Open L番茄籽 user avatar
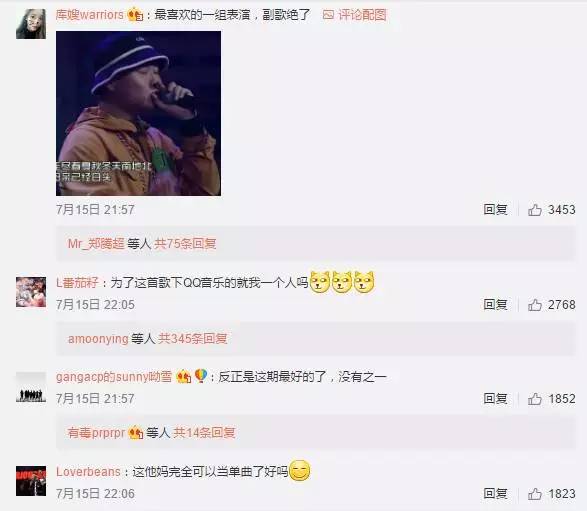The height and width of the screenshot is (511, 587). click(31, 292)
